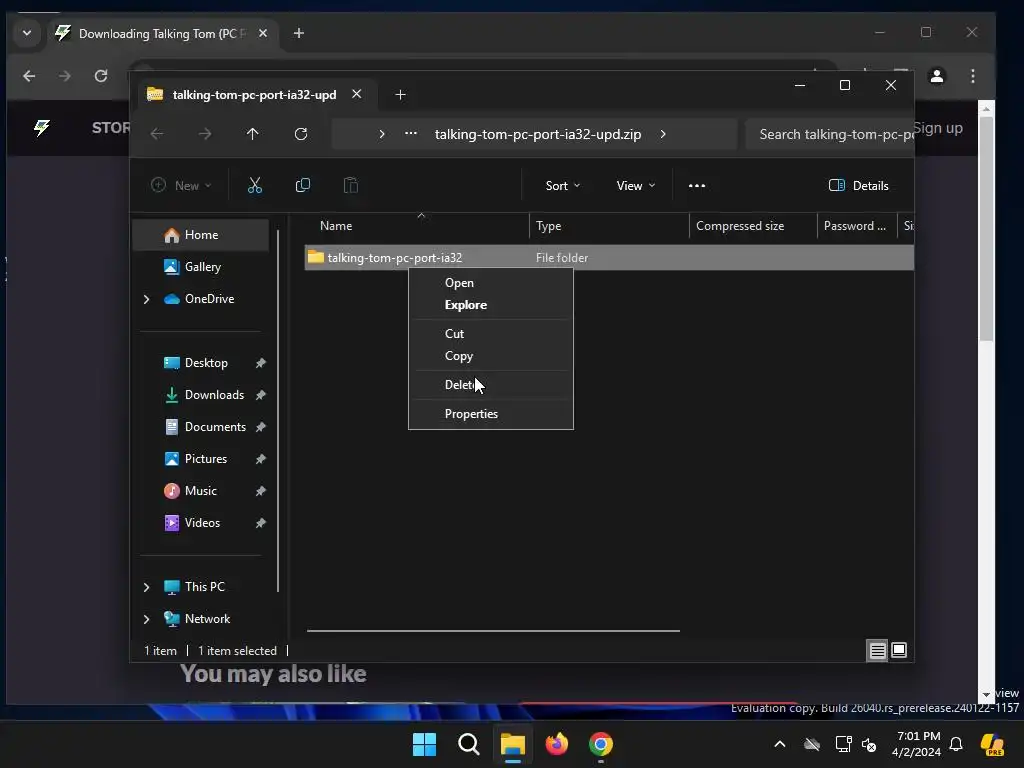Open Gallery in navigation pane
This screenshot has height=768, width=1024.
point(200,266)
